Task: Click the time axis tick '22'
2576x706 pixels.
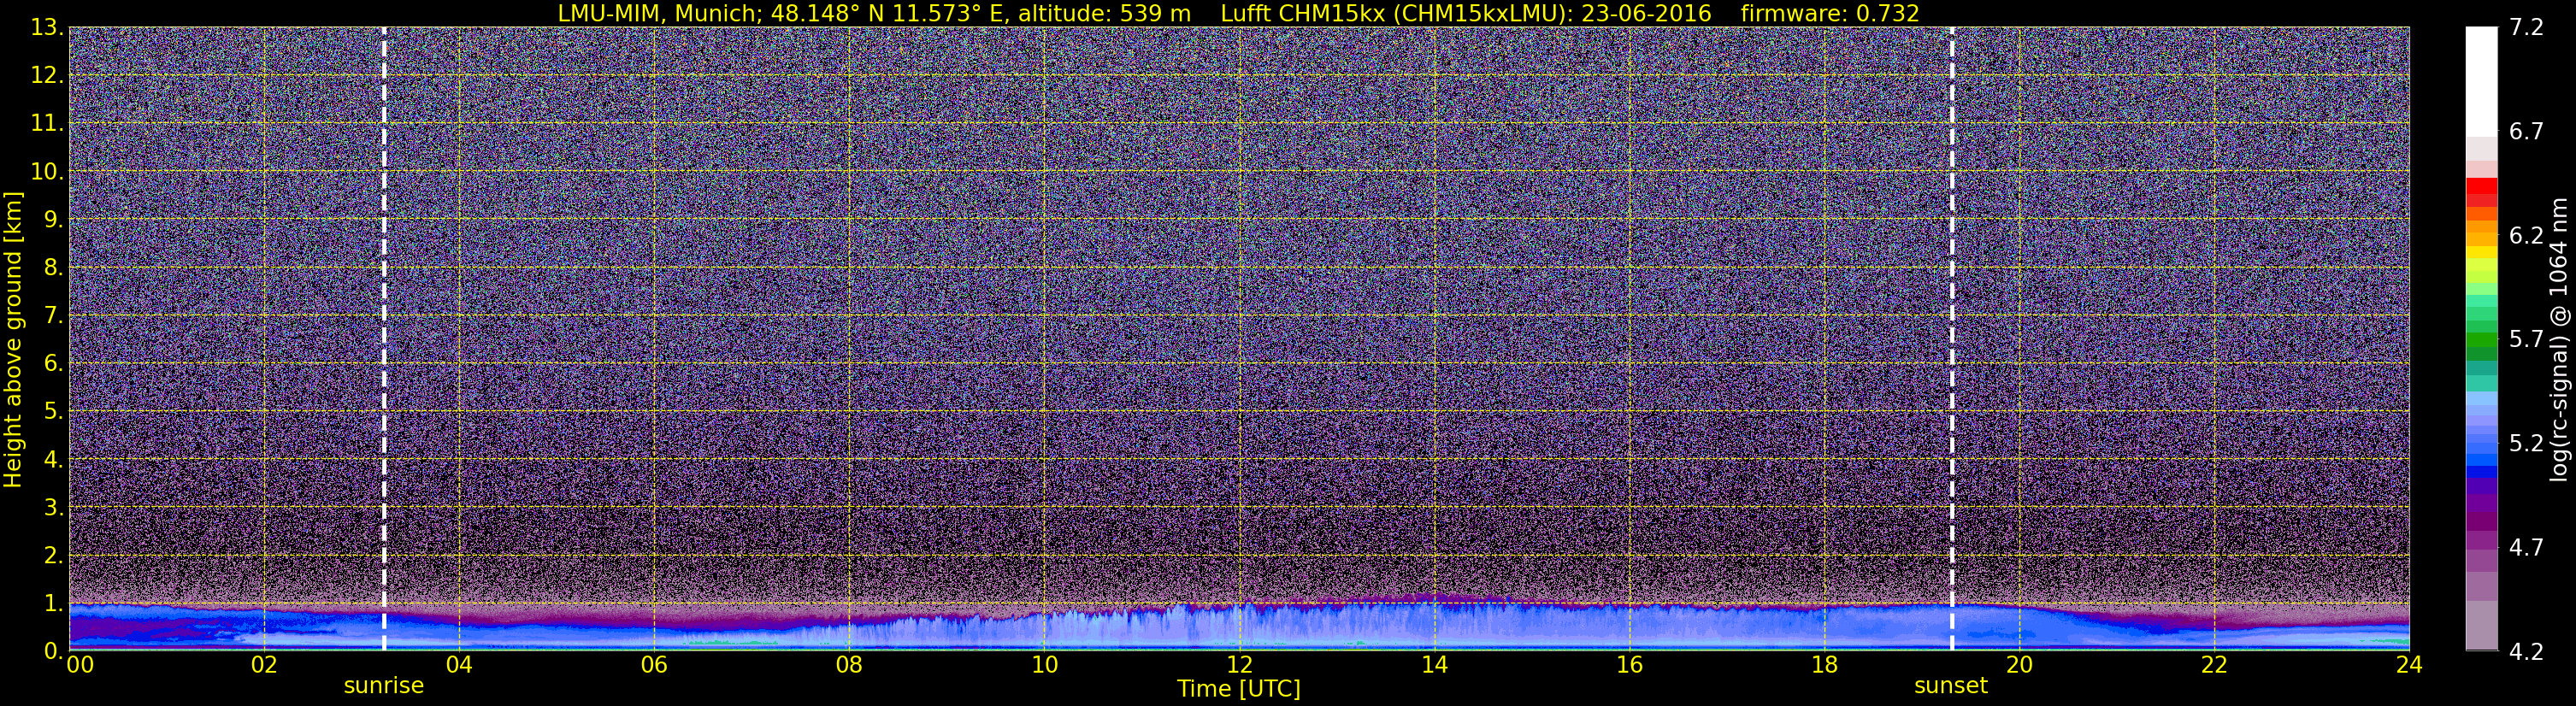Action: click(x=2214, y=665)
